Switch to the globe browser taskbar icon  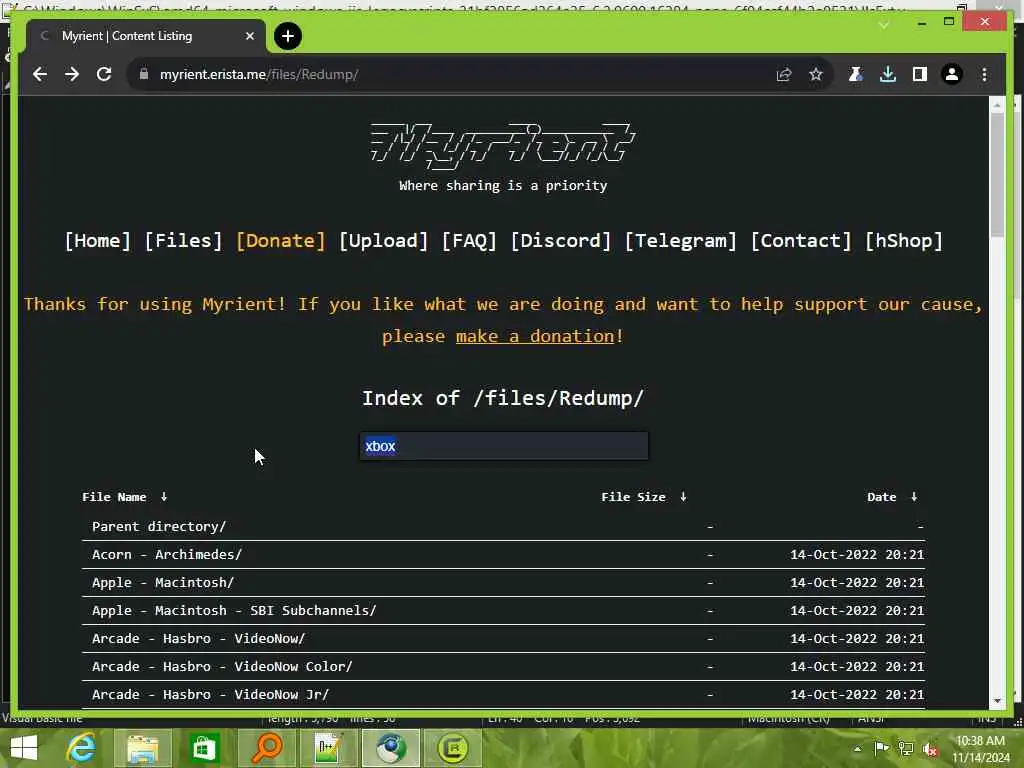391,748
